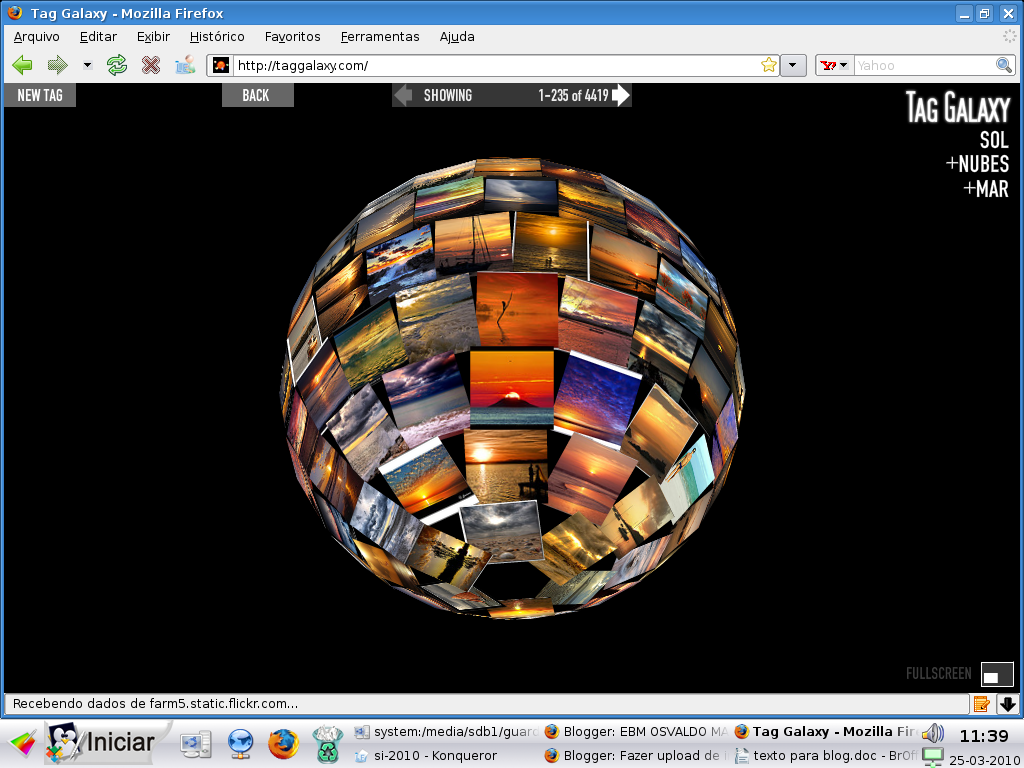Screen dimensions: 1024x768
Task: Open the network globe taskbar icon
Action: pyautogui.click(x=240, y=744)
